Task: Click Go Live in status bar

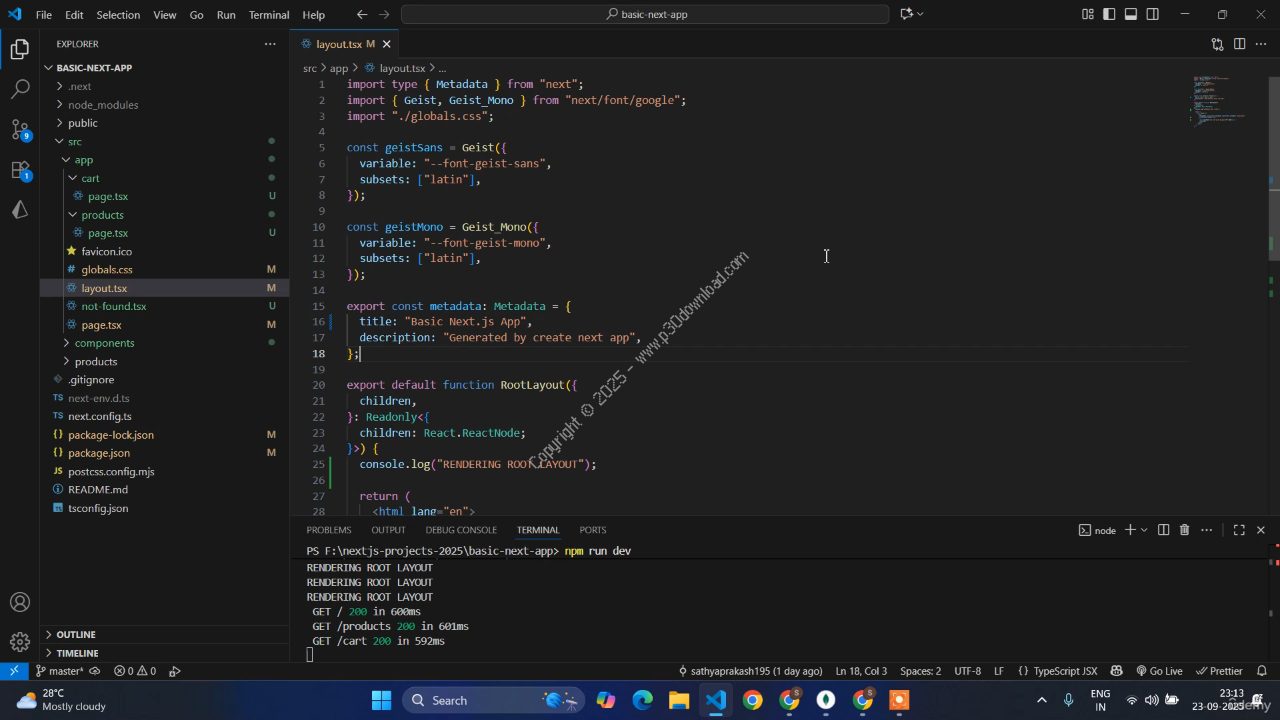Action: tap(1159, 671)
